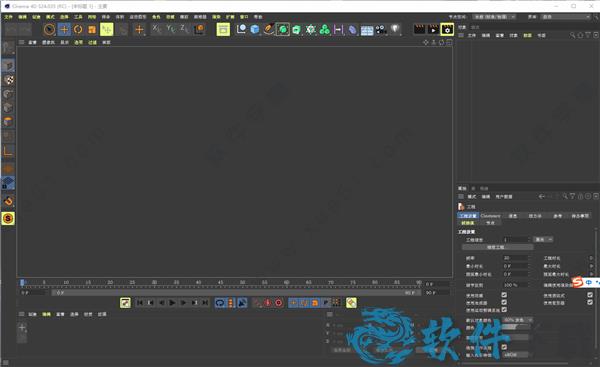The width and height of the screenshot is (600, 367).
Task: Open the default object color dropdown
Action: tap(517, 320)
